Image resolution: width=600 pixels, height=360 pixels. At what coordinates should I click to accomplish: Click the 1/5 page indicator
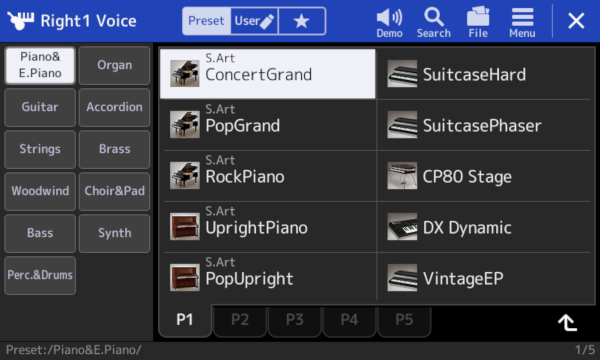click(585, 350)
